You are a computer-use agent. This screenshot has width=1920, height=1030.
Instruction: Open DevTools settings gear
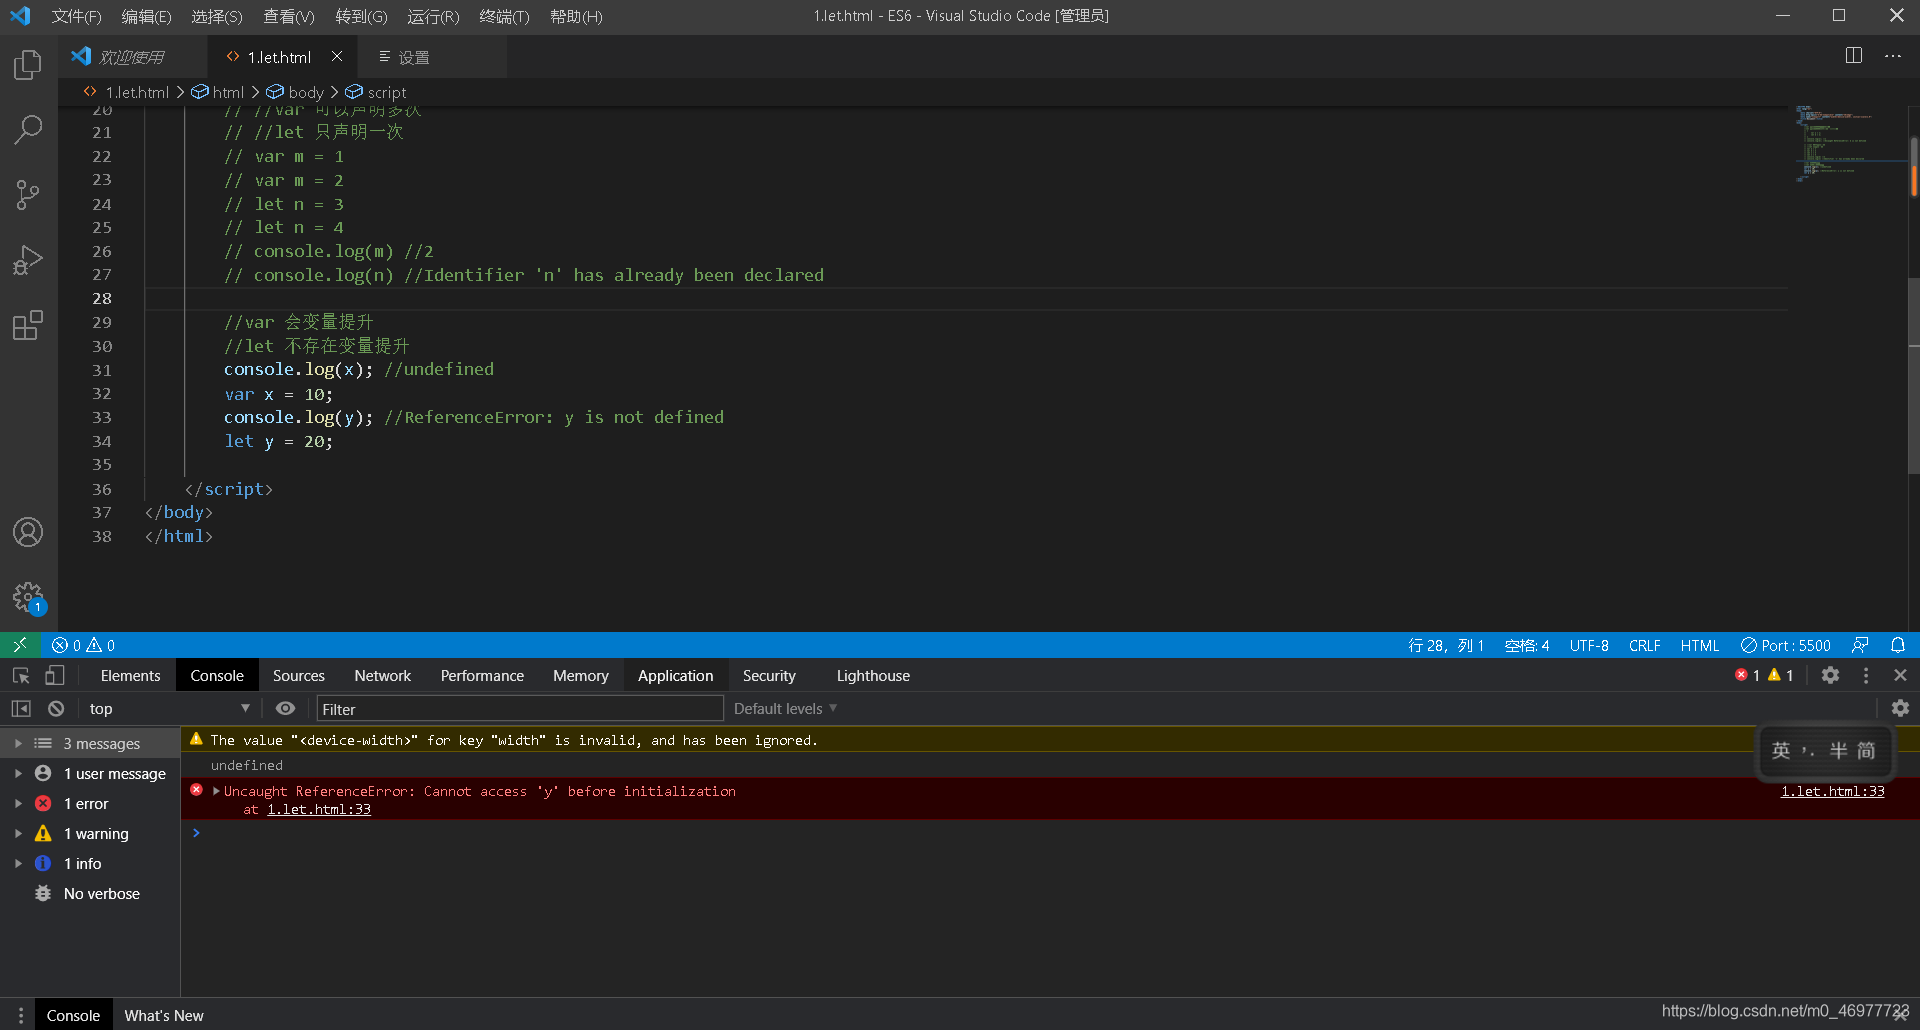click(1830, 676)
